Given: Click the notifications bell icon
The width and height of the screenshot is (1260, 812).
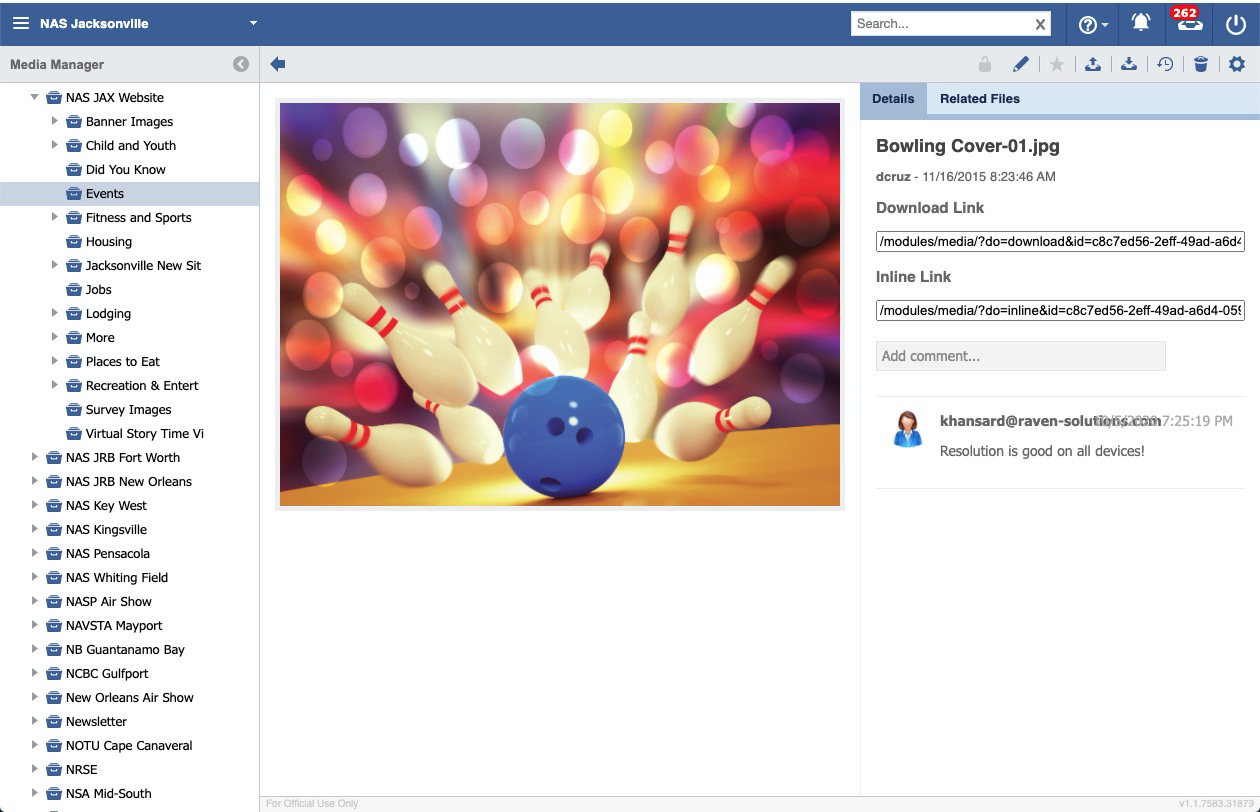Looking at the screenshot, I should click(1140, 24).
